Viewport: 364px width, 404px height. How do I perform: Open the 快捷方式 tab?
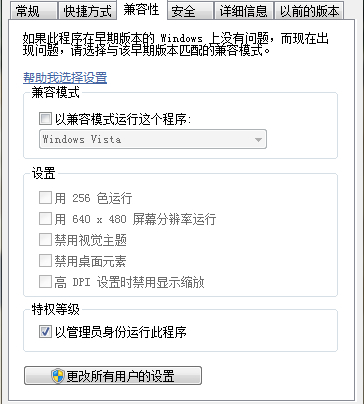point(87,11)
